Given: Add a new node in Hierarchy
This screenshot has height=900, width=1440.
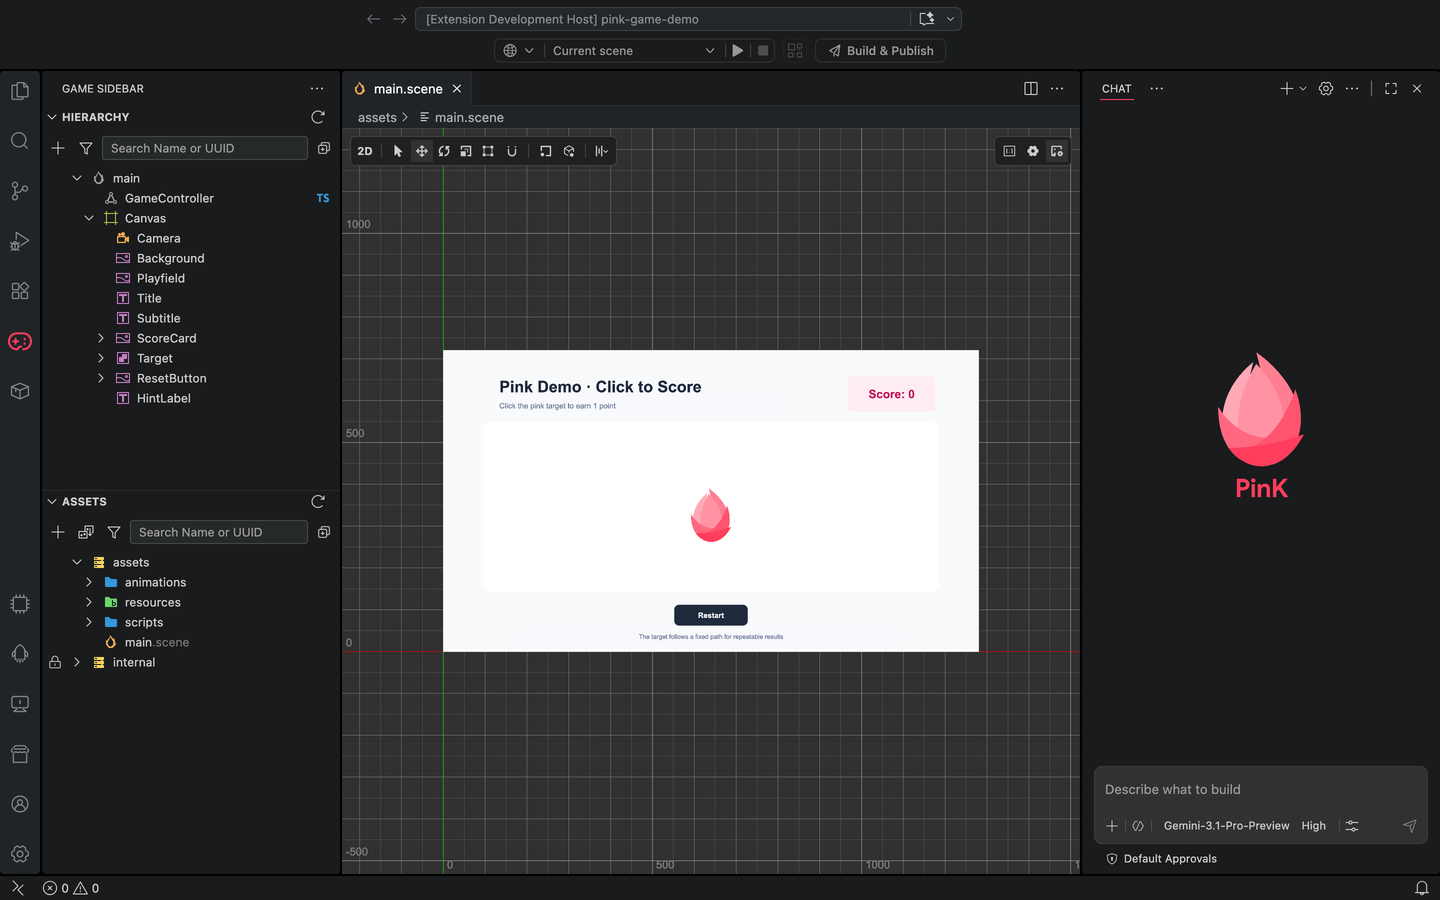Looking at the screenshot, I should pyautogui.click(x=58, y=148).
